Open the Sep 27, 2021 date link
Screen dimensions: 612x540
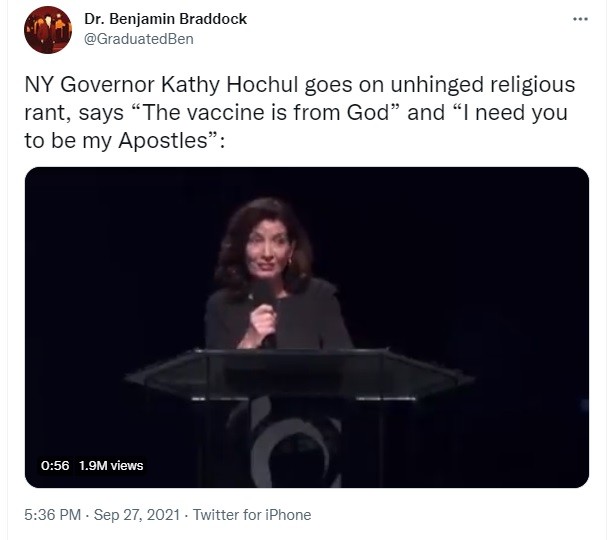click(x=137, y=515)
